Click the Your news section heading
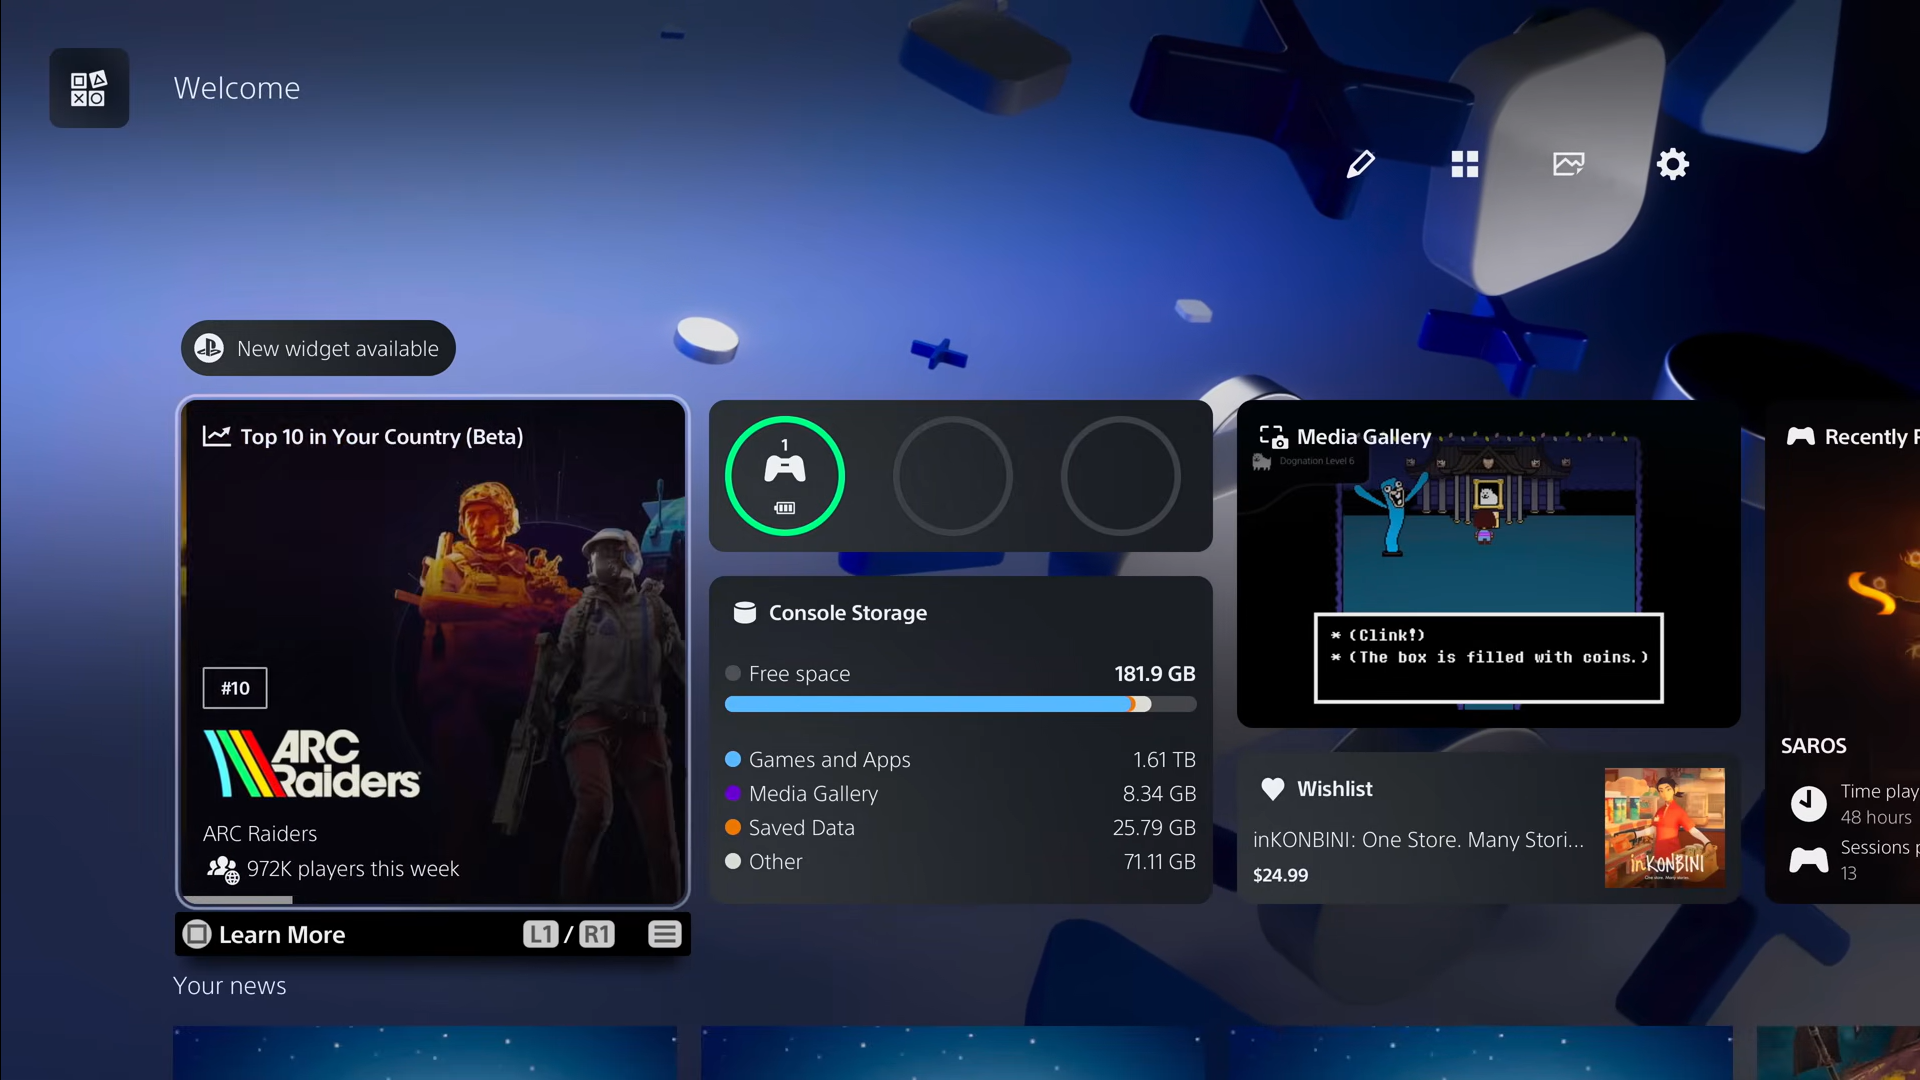 tap(230, 986)
